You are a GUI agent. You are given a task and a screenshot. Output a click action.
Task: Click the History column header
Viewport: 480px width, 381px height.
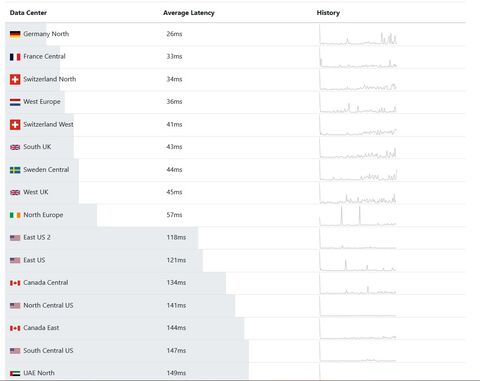[328, 13]
